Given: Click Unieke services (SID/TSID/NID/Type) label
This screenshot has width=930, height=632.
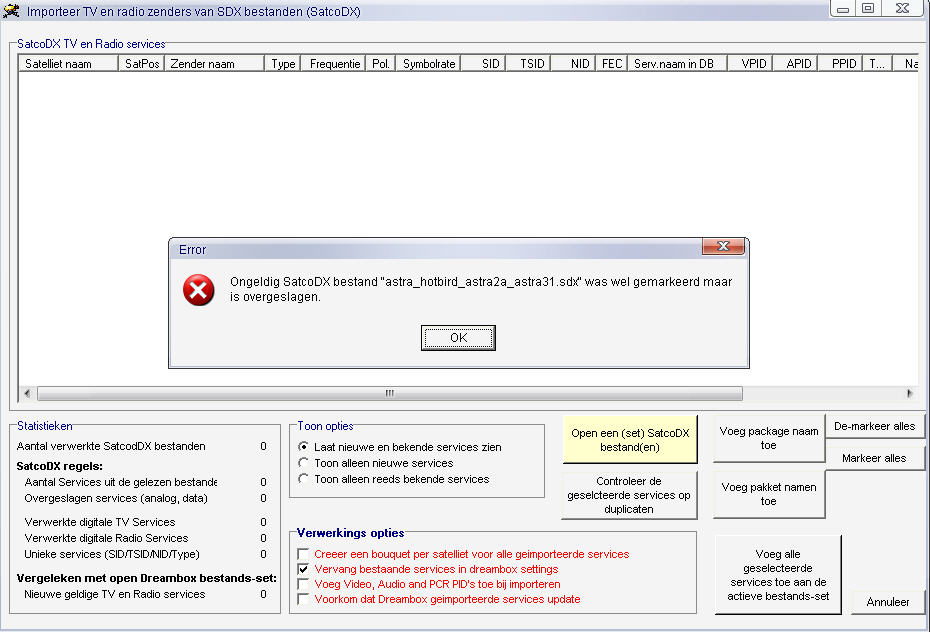Looking at the screenshot, I should (112, 554).
